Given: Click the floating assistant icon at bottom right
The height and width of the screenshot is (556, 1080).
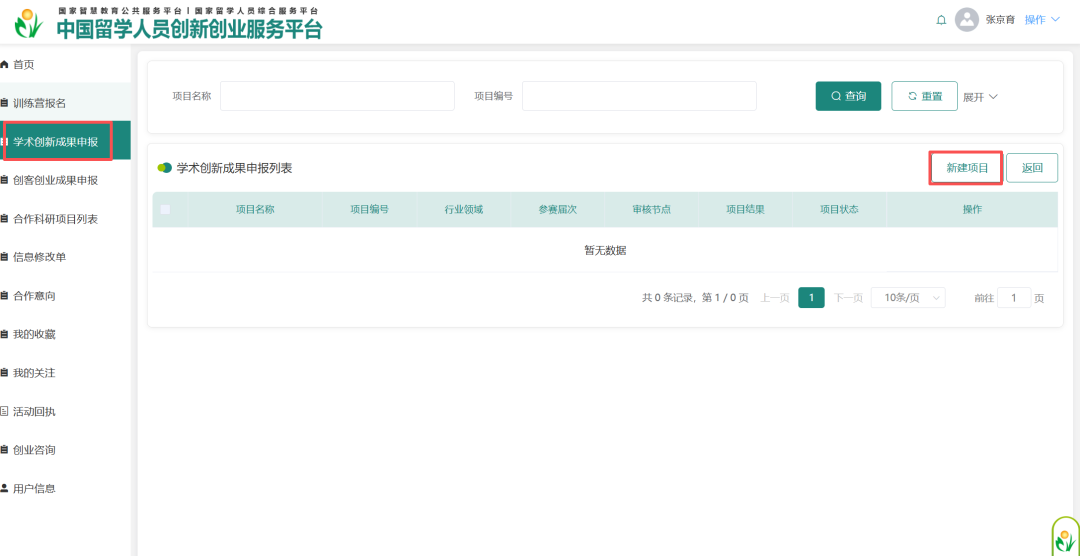Looking at the screenshot, I should 1066,536.
